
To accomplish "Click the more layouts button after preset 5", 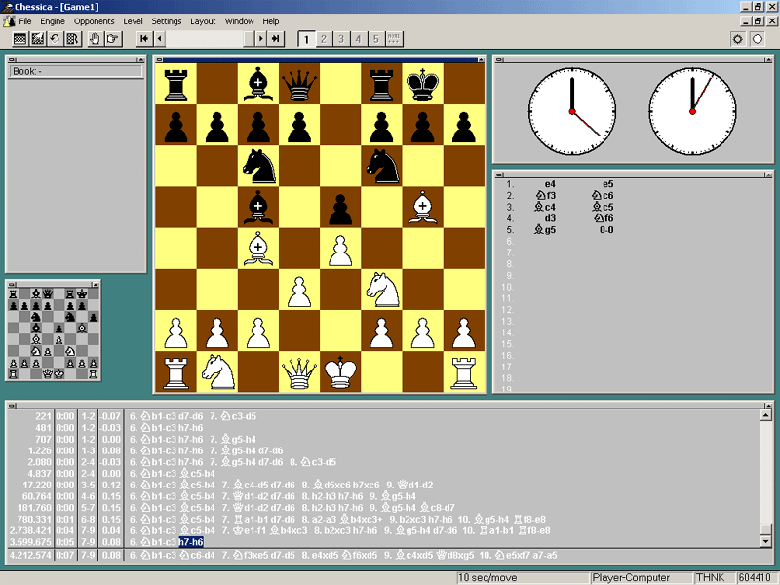I will tap(393, 39).
